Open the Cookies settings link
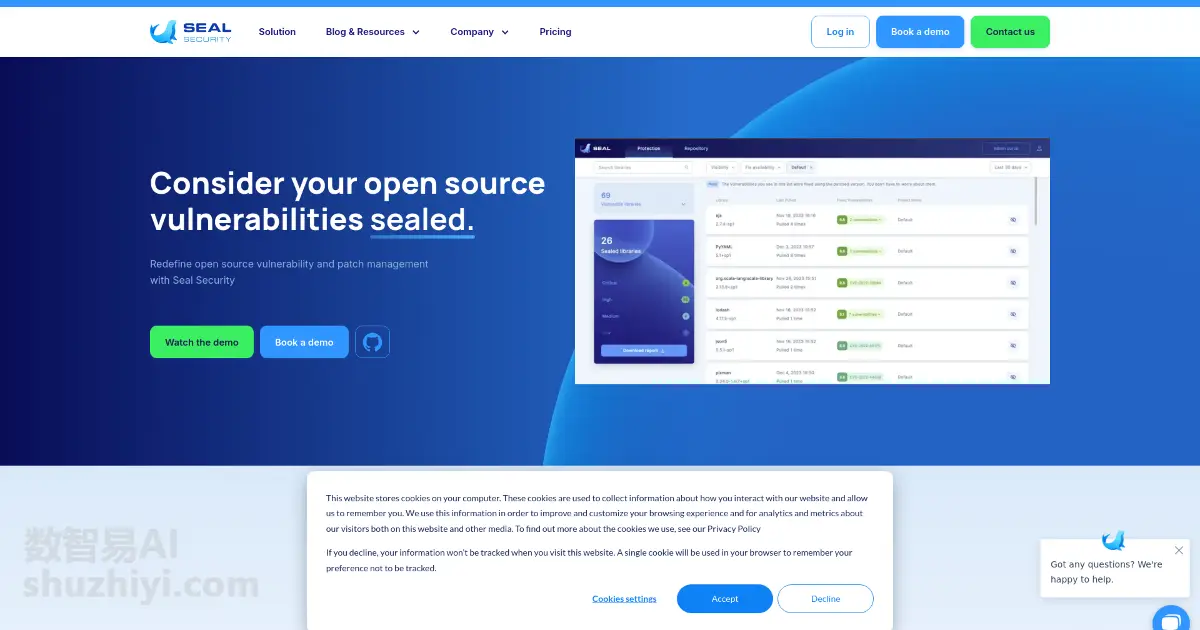Screen dimensions: 1200x630 click(624, 599)
